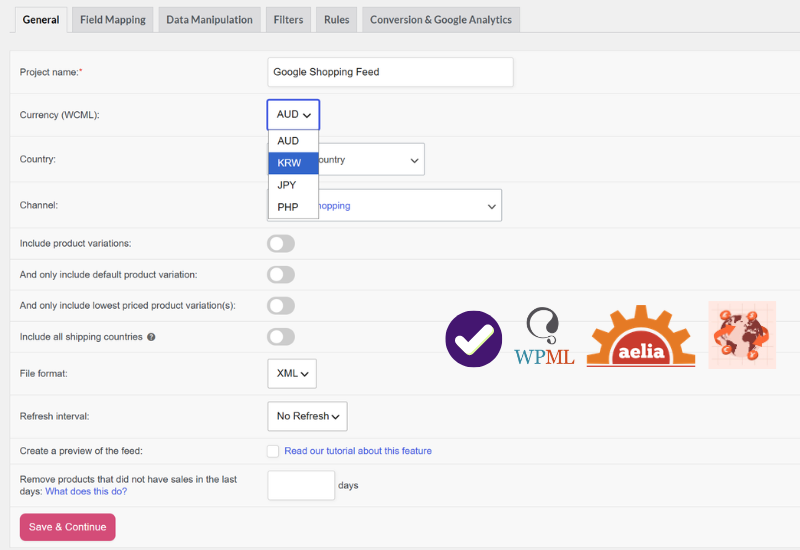Toggle Include product variations switch
This screenshot has height=550, width=800.
[281, 244]
